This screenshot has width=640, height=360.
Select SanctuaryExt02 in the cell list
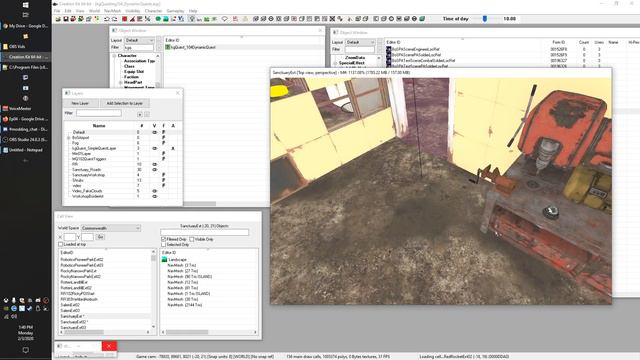pyautogui.click(x=74, y=322)
